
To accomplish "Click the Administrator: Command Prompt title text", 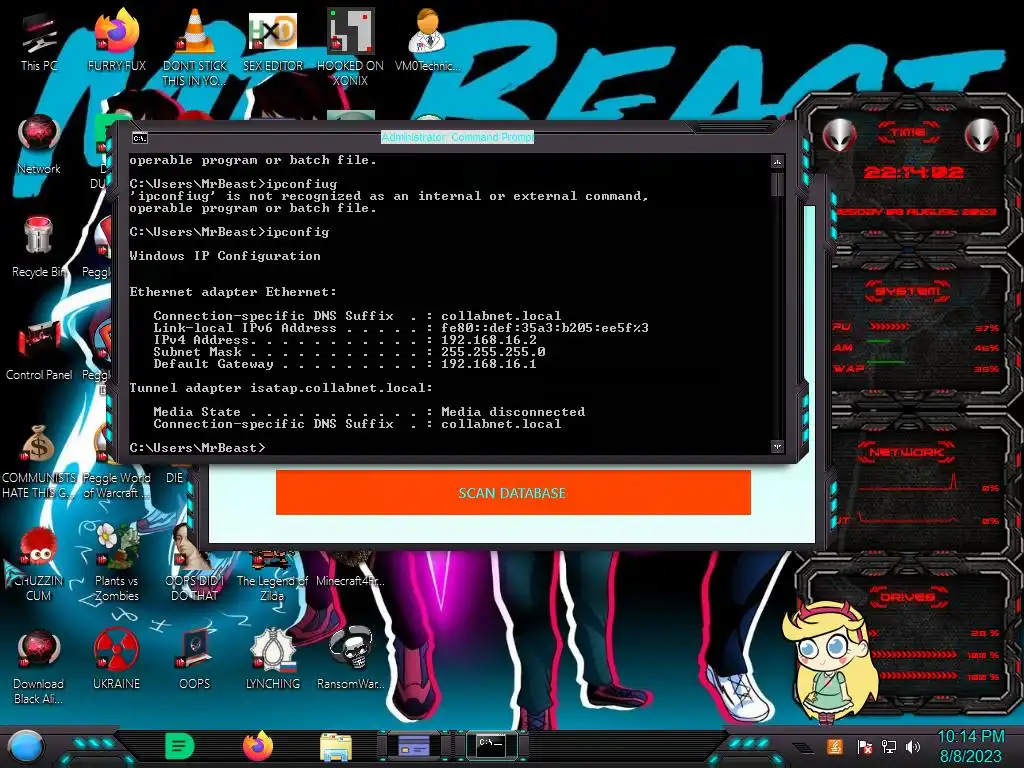I will click(457, 137).
